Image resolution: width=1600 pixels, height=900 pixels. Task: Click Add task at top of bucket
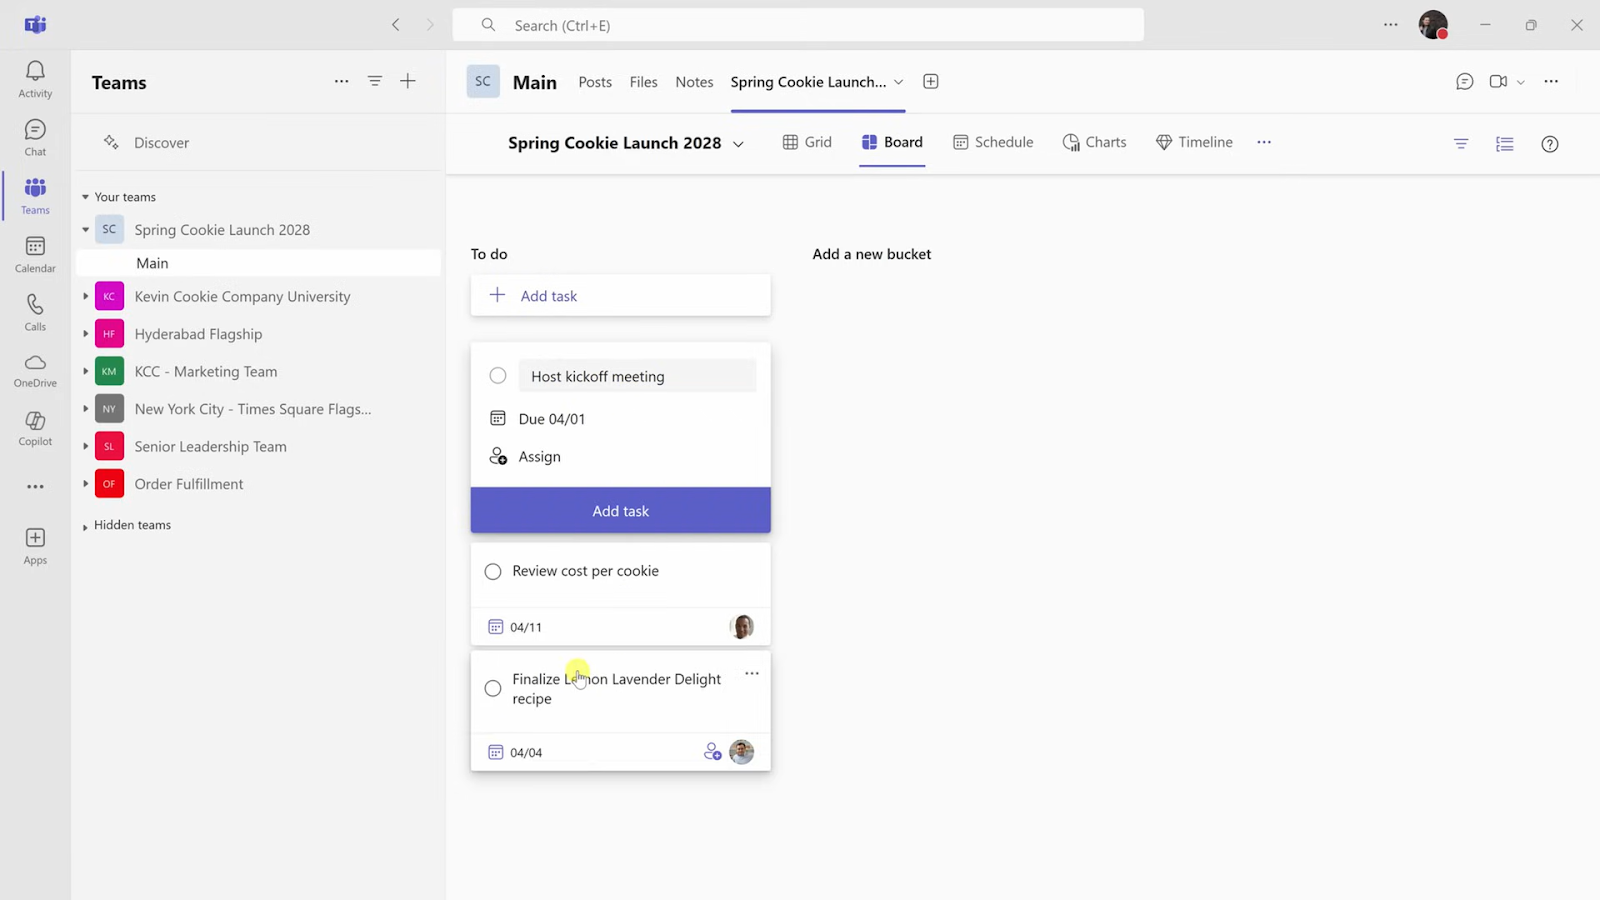[x=621, y=296]
